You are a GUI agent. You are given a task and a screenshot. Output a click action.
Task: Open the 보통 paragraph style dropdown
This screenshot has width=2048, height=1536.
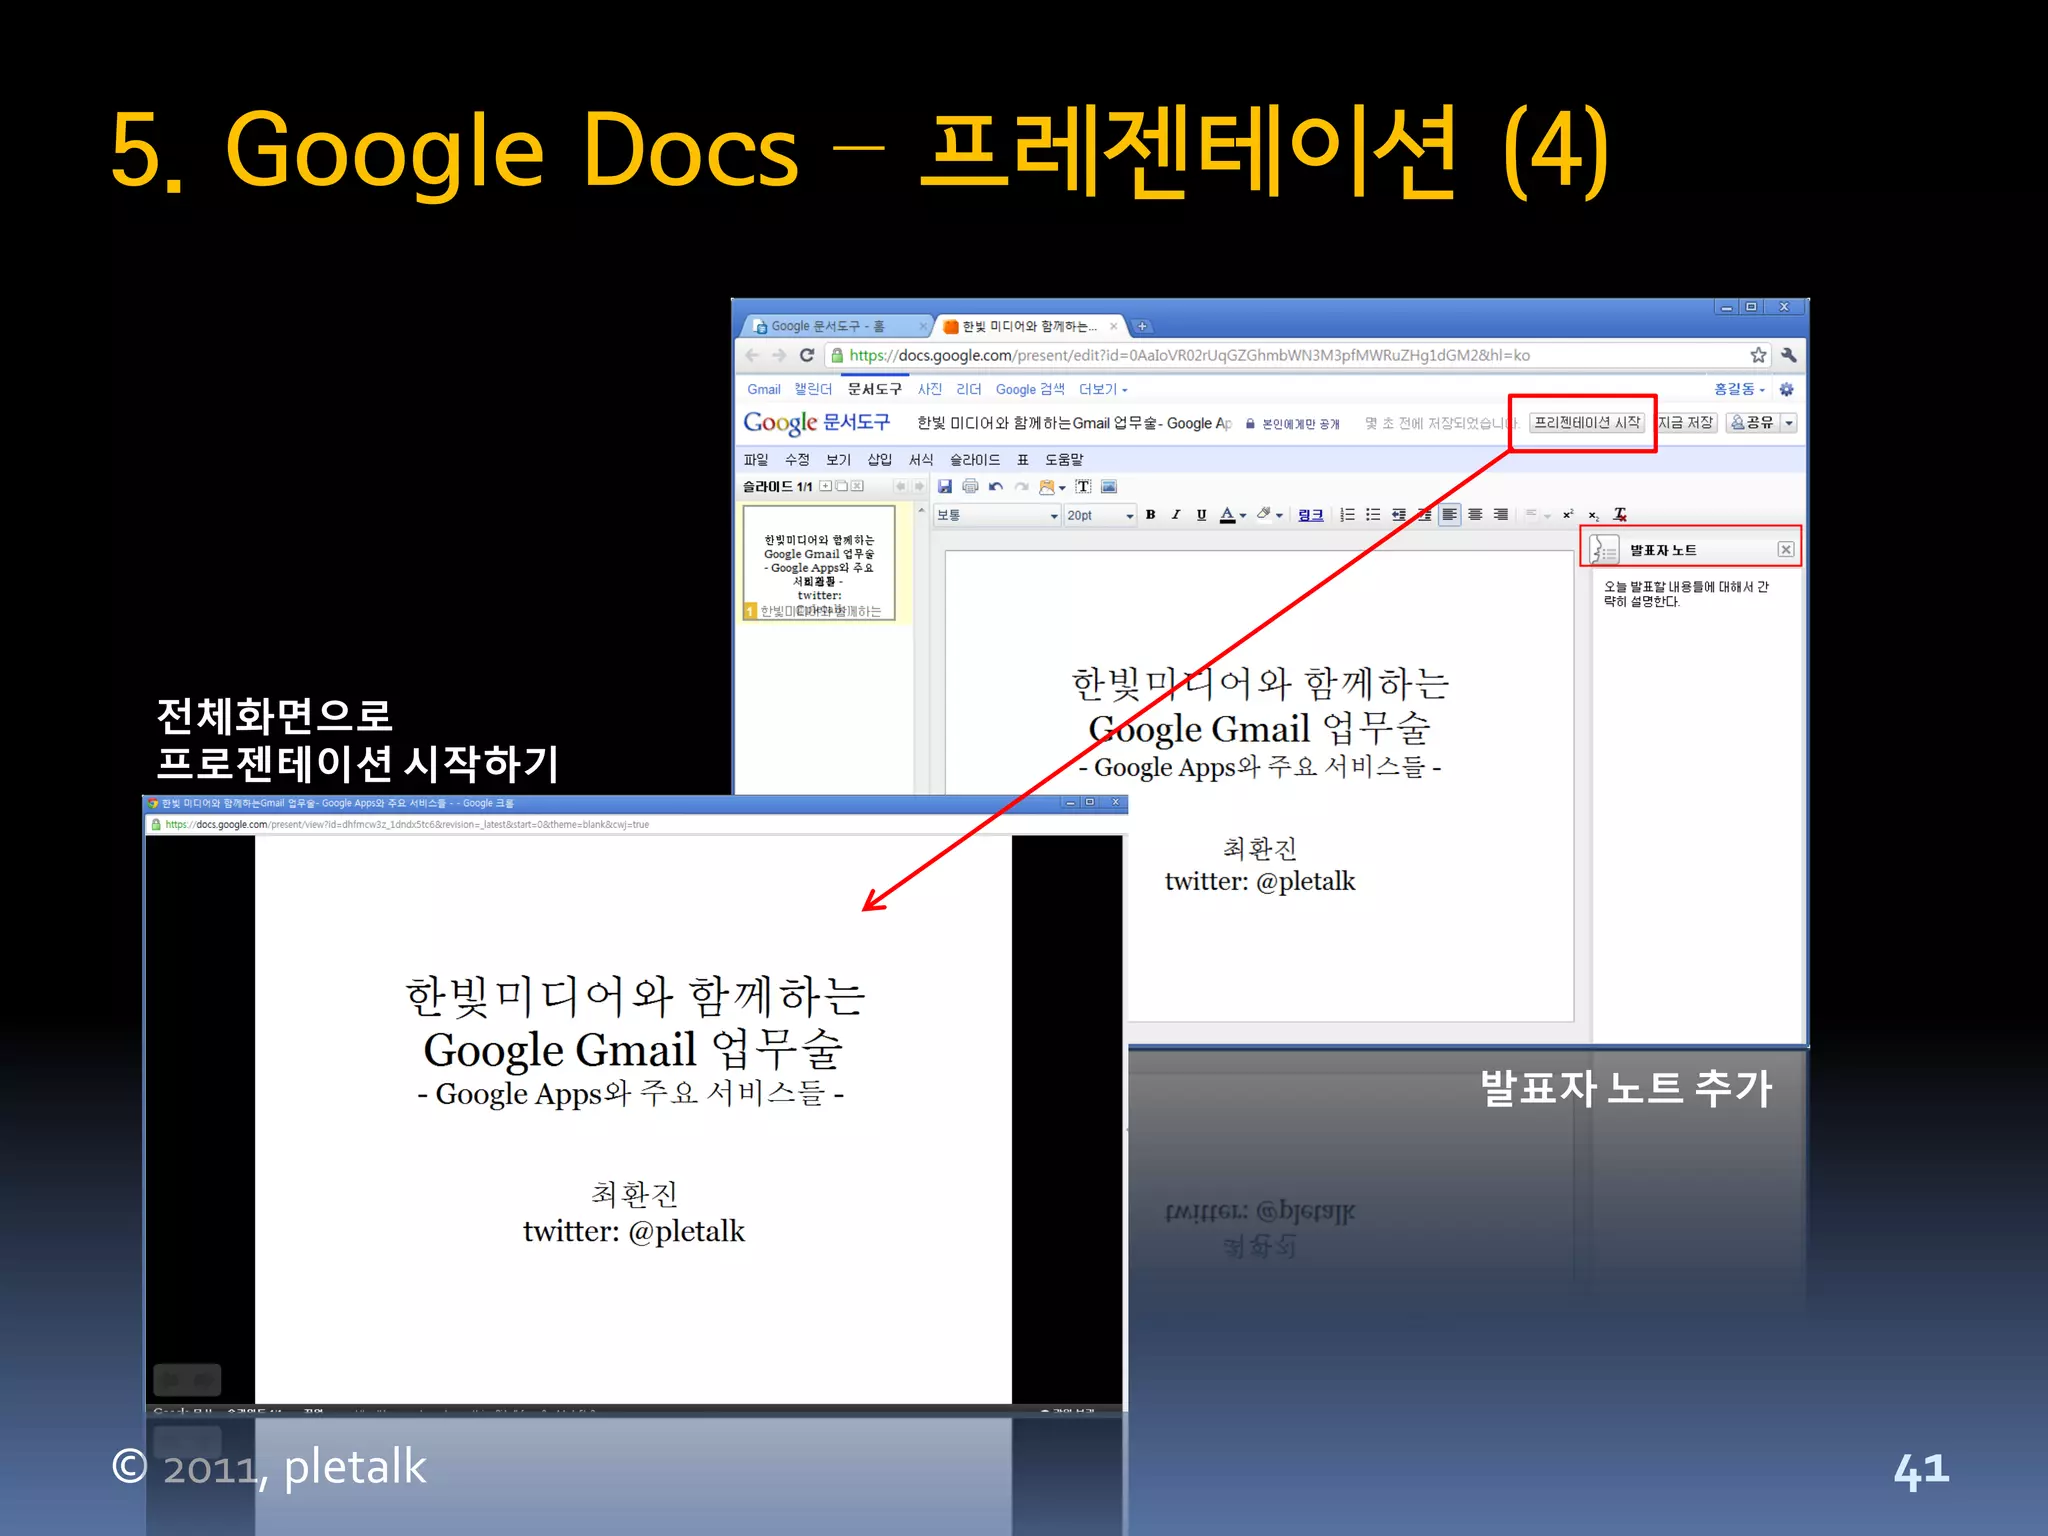(997, 516)
